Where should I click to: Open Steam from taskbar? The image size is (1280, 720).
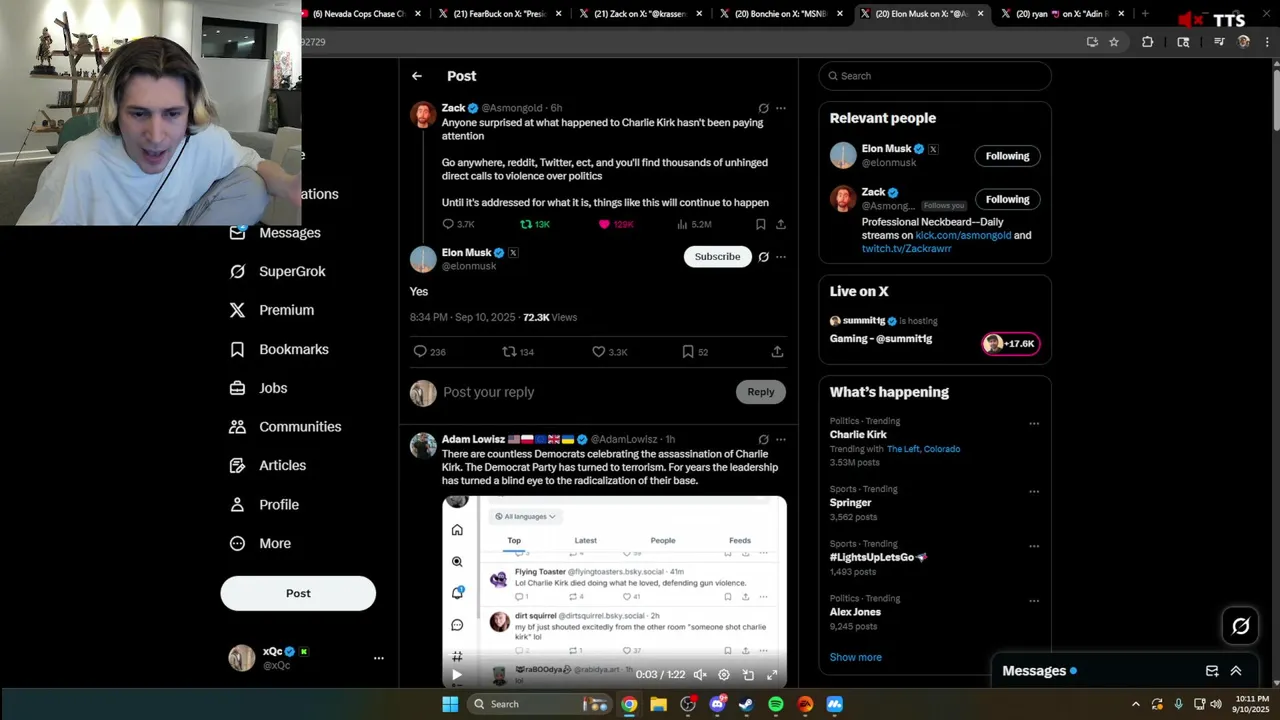pyautogui.click(x=746, y=704)
